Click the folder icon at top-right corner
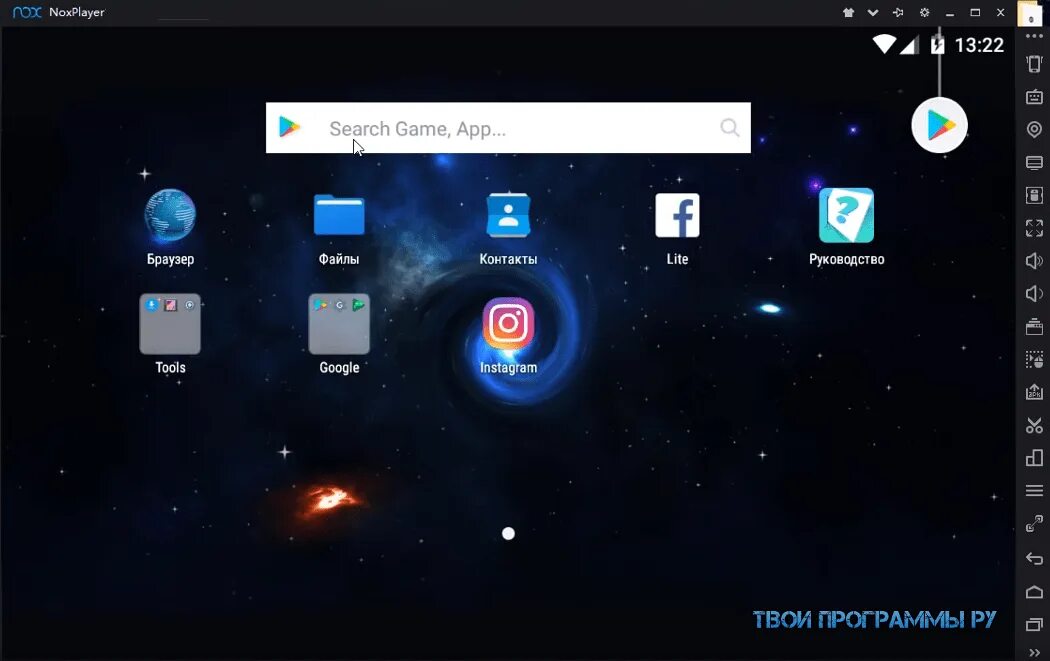This screenshot has width=1050, height=661. [x=1029, y=13]
